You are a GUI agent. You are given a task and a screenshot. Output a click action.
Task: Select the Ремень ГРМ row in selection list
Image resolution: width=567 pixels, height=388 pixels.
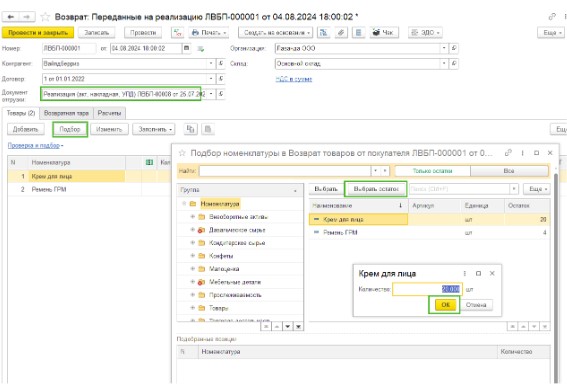429,233
